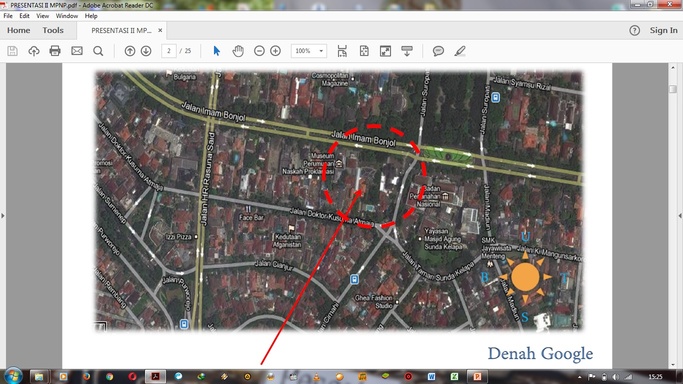Go to the next page arrow

pyautogui.click(x=146, y=51)
